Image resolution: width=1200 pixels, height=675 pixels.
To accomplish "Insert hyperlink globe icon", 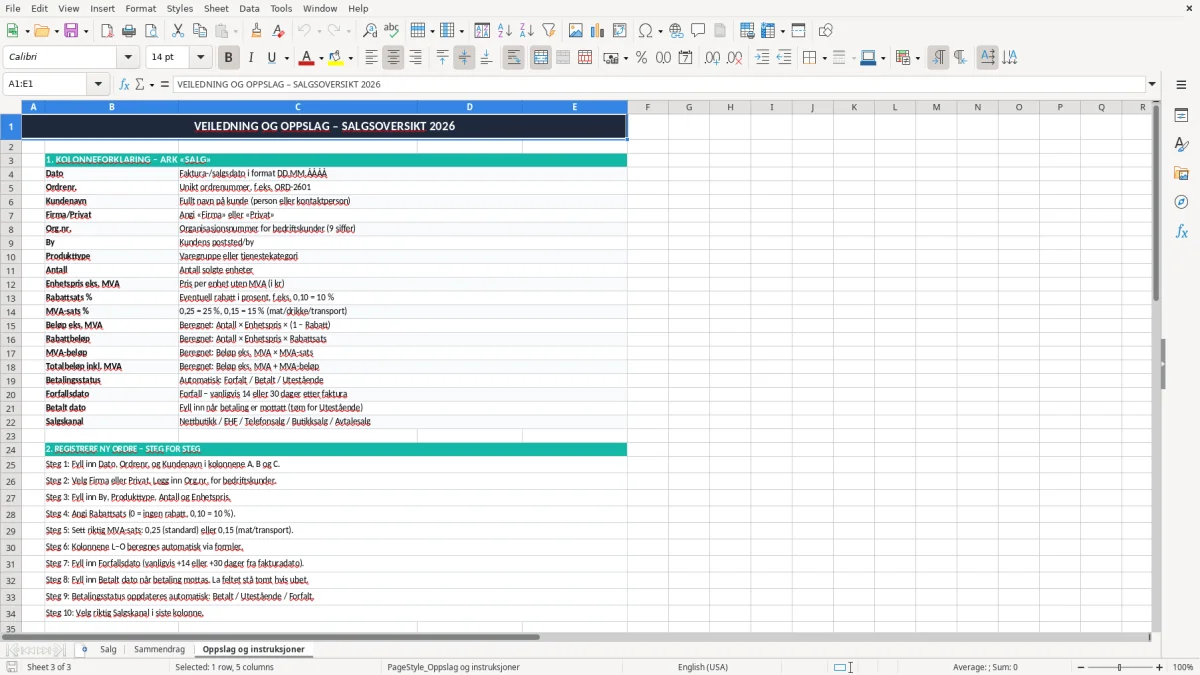I will point(676,31).
